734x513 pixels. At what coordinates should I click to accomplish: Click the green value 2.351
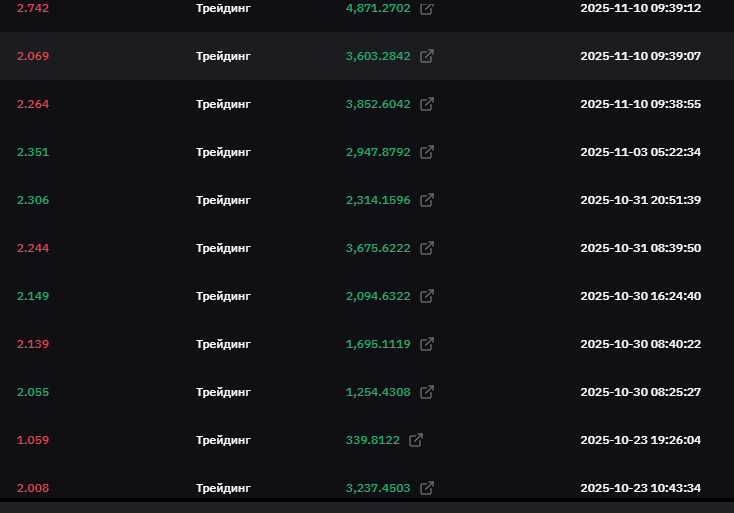coord(33,152)
